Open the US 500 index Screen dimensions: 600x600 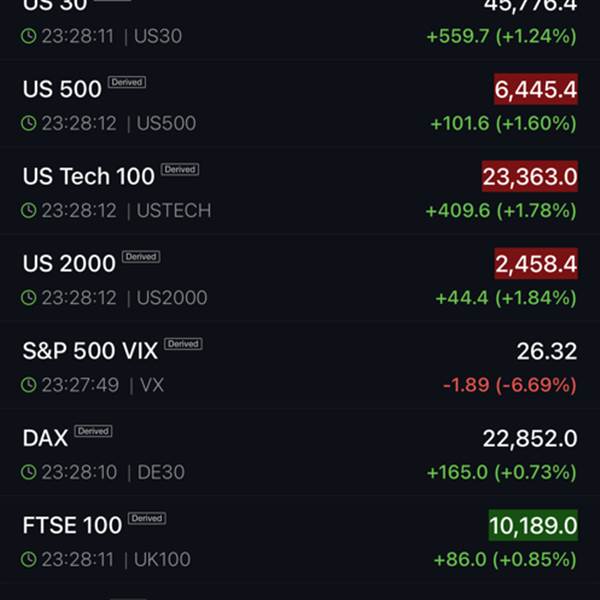click(62, 89)
